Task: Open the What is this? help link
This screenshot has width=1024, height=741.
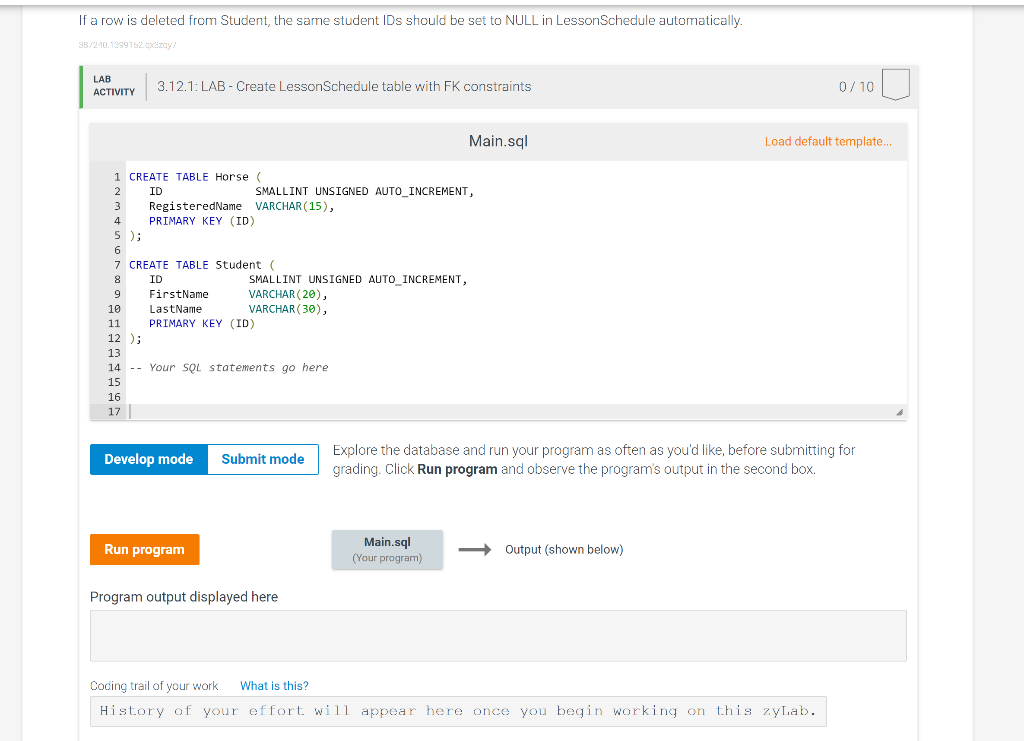Action: [x=274, y=686]
